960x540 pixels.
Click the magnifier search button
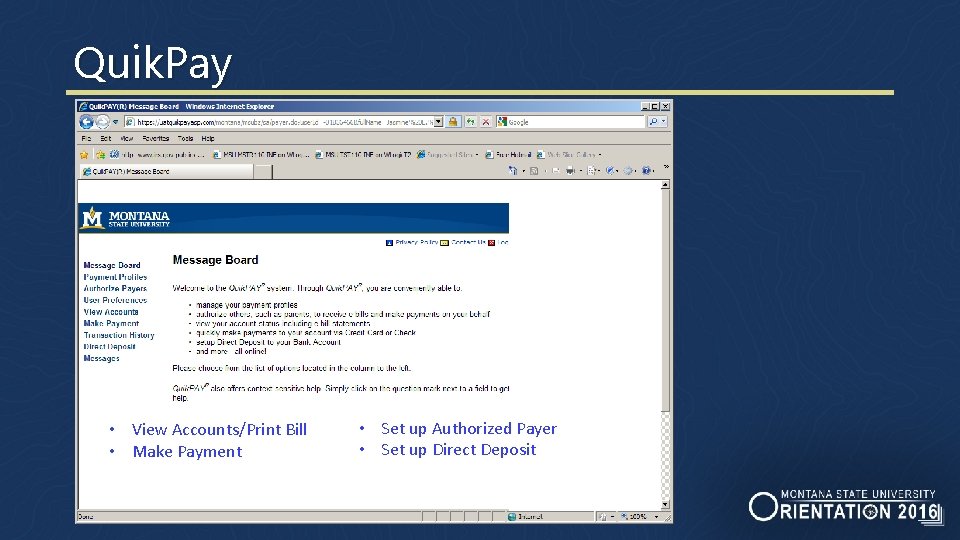point(653,122)
